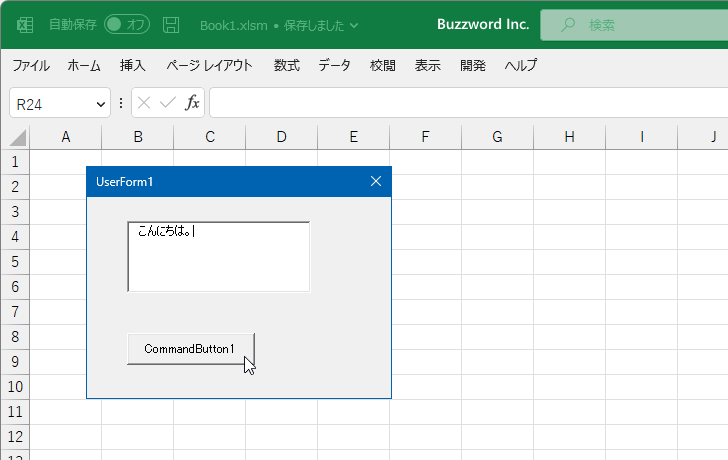728x460 pixels.
Task: Select column F header
Action: [x=426, y=137]
